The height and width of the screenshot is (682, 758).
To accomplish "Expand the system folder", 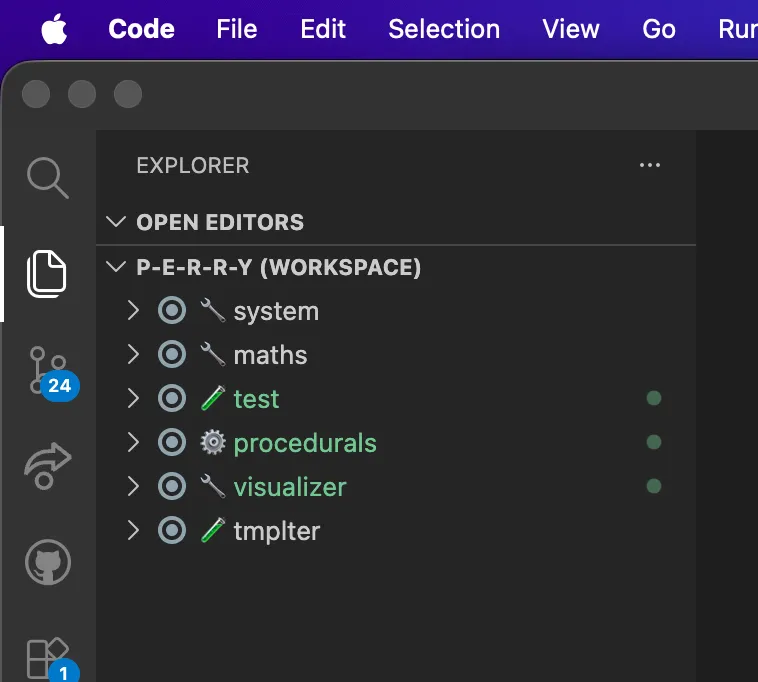I will coord(133,310).
